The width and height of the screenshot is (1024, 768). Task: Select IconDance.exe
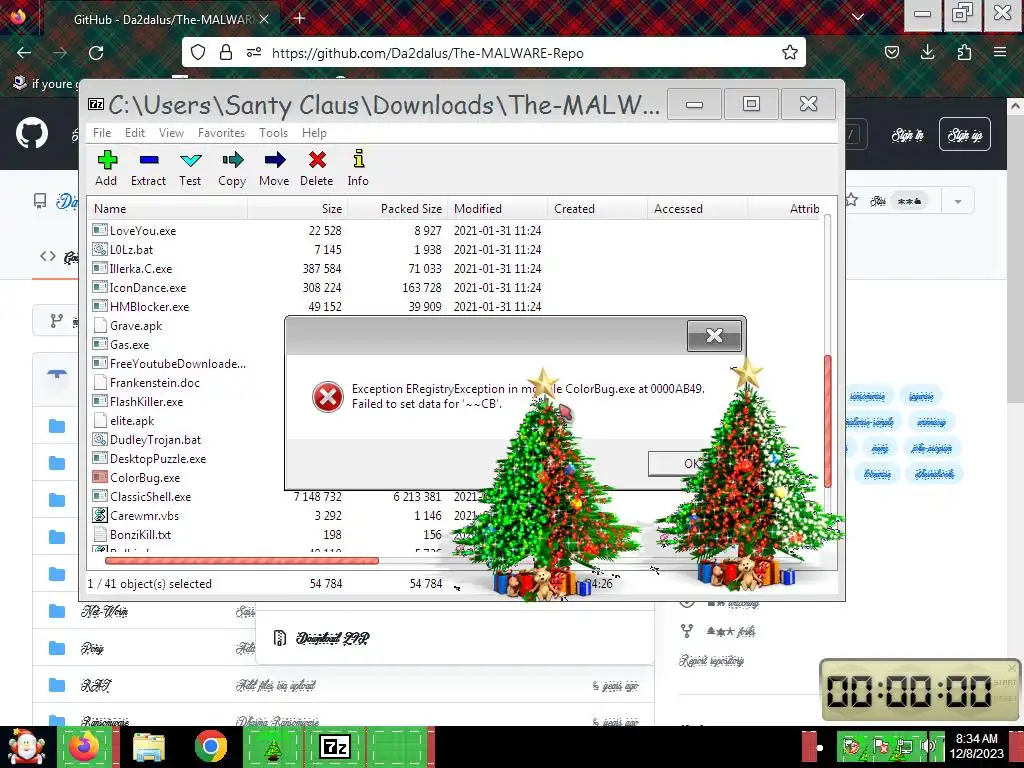[148, 287]
